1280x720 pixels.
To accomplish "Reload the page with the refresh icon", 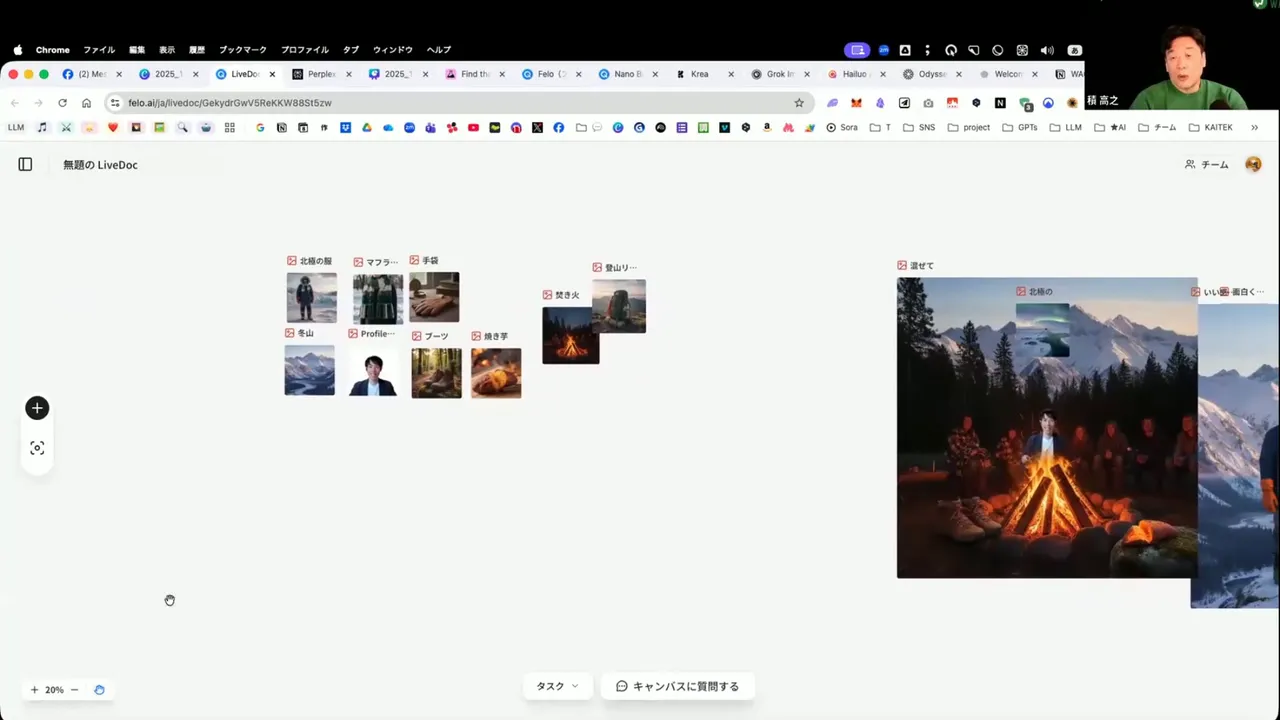I will 62,102.
